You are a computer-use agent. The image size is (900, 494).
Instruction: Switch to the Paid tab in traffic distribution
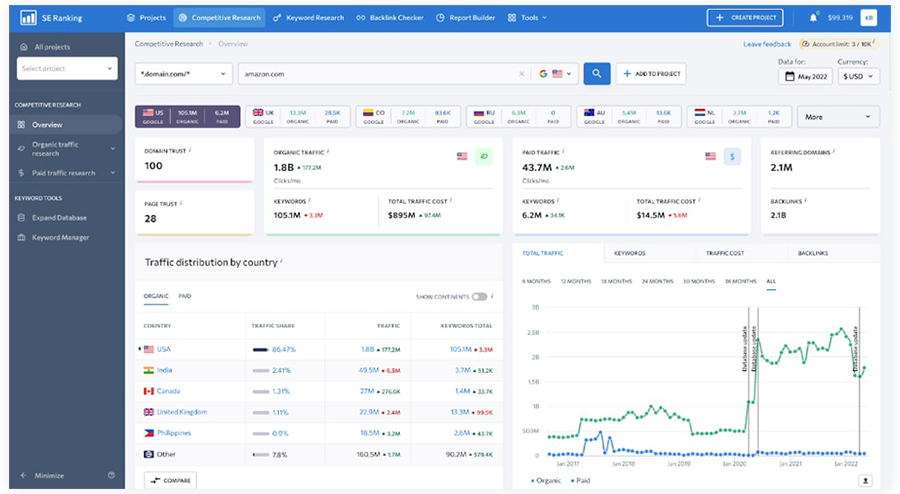point(184,296)
